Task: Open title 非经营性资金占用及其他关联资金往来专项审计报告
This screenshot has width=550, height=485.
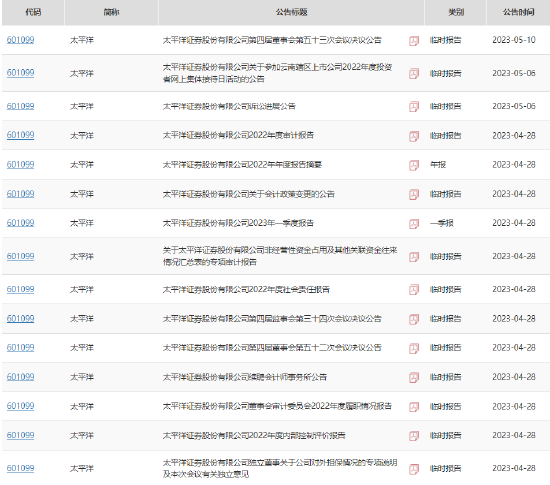Action: (280, 256)
